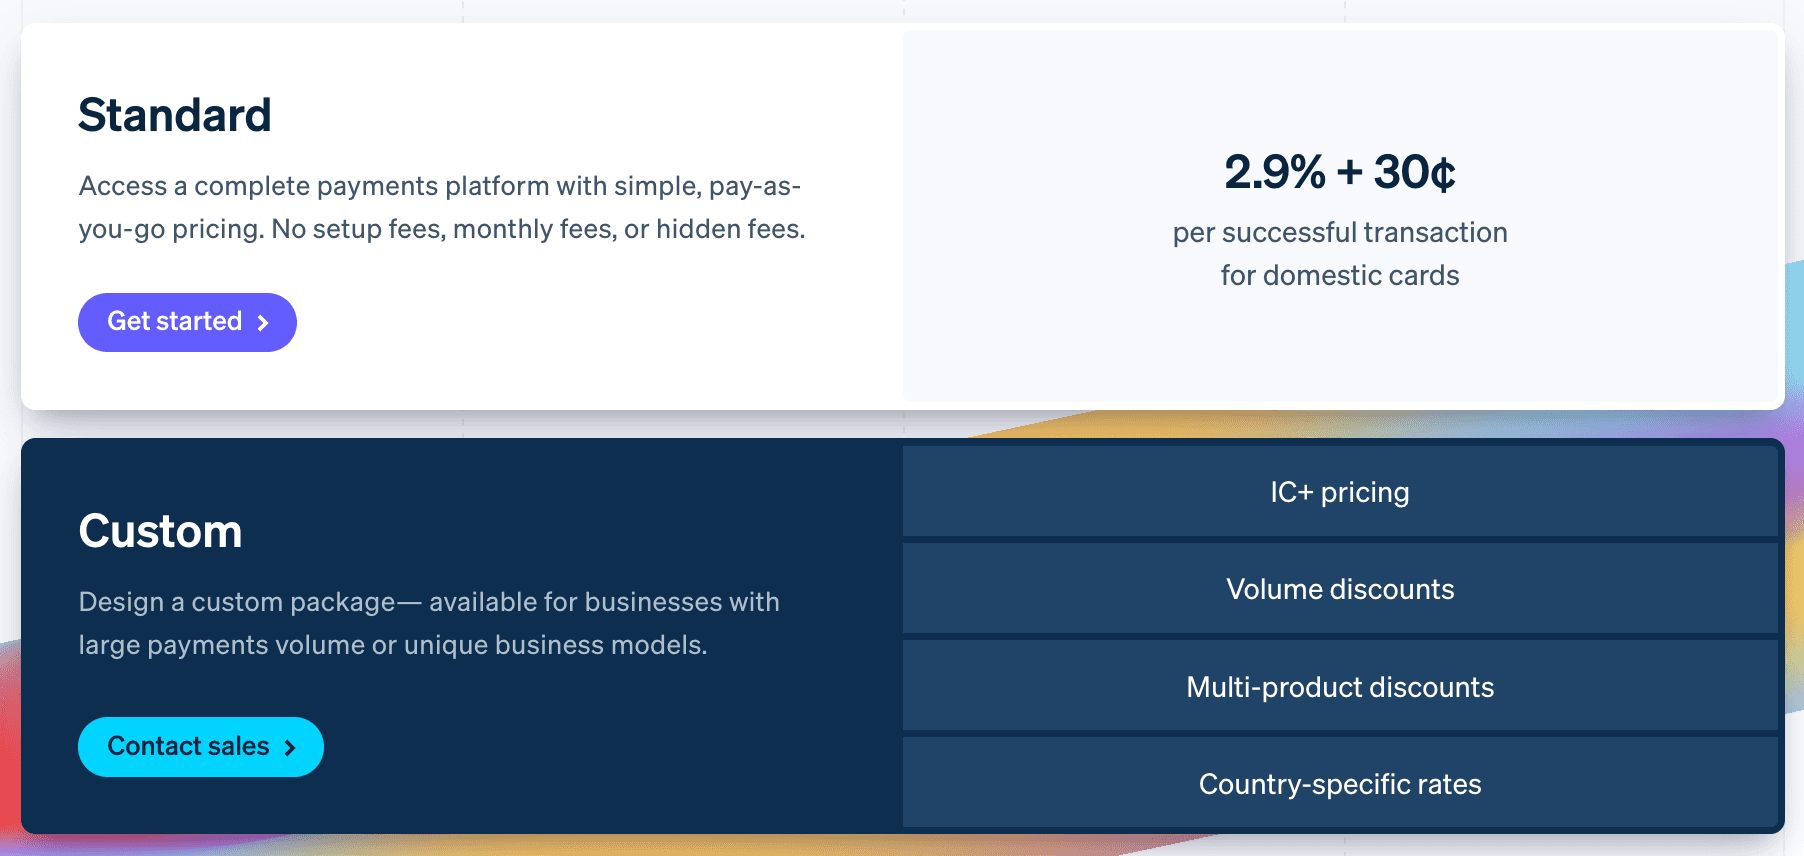Click the Standard plan heading

pyautogui.click(x=175, y=115)
